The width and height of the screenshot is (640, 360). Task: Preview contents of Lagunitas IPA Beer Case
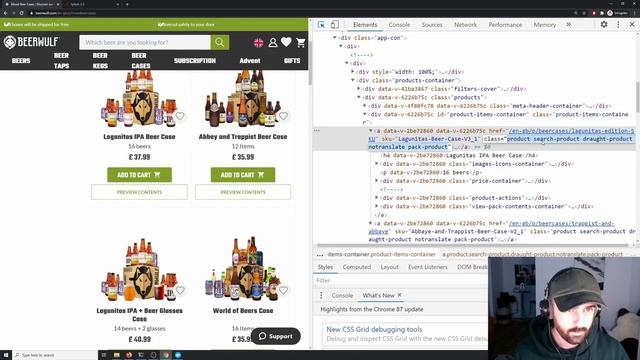click(139, 192)
